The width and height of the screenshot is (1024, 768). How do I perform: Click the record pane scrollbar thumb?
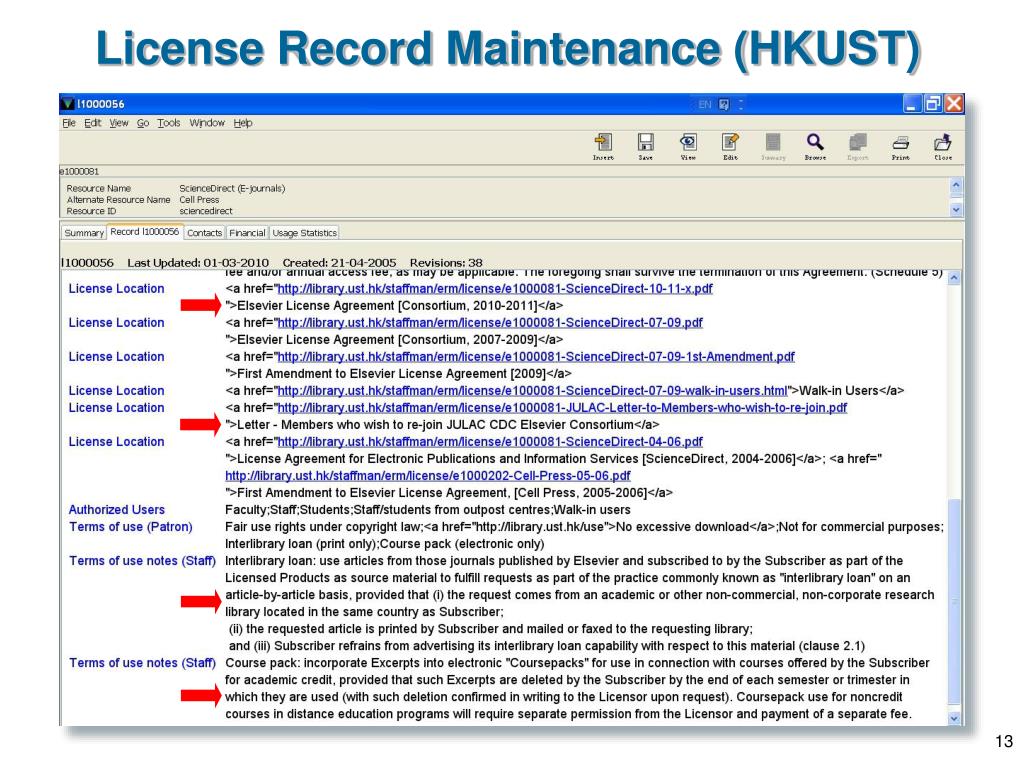pos(953,602)
